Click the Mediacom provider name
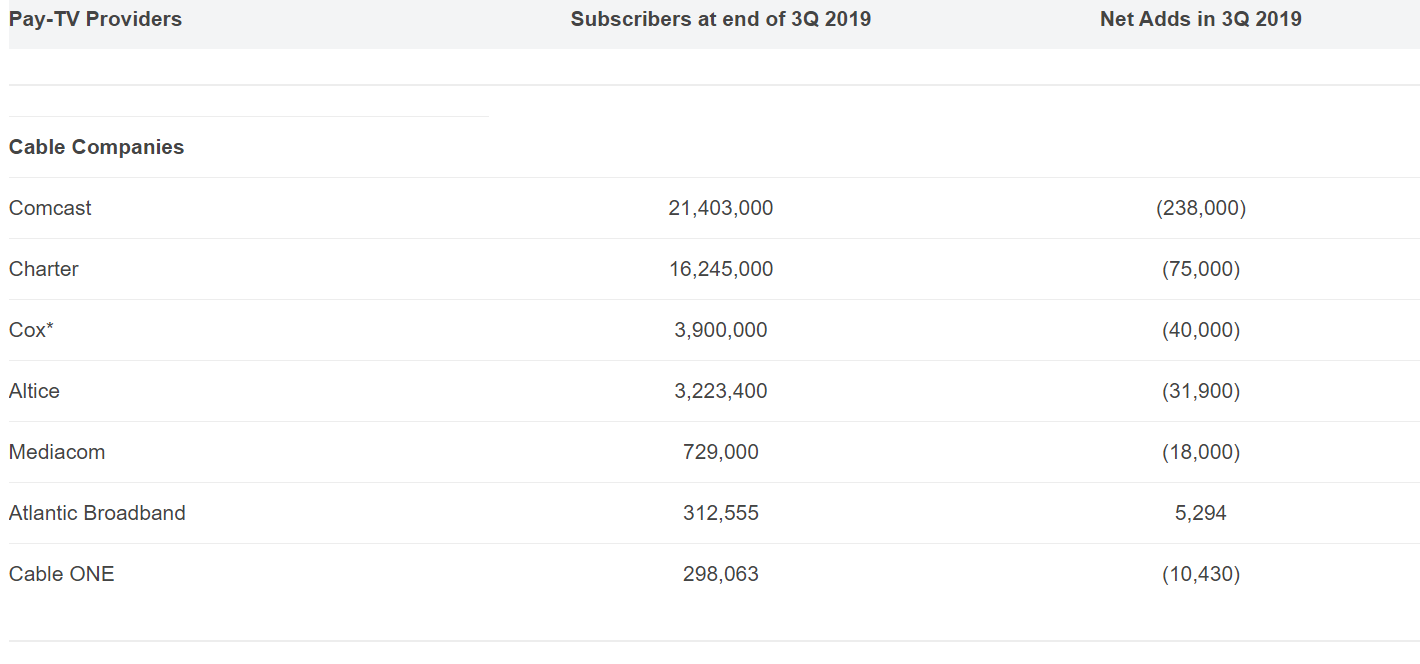The width and height of the screenshot is (1420, 664). tap(57, 452)
